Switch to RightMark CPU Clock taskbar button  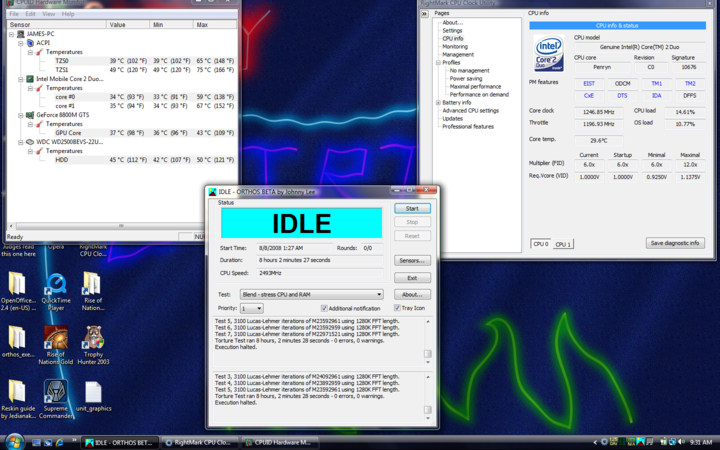click(199, 443)
